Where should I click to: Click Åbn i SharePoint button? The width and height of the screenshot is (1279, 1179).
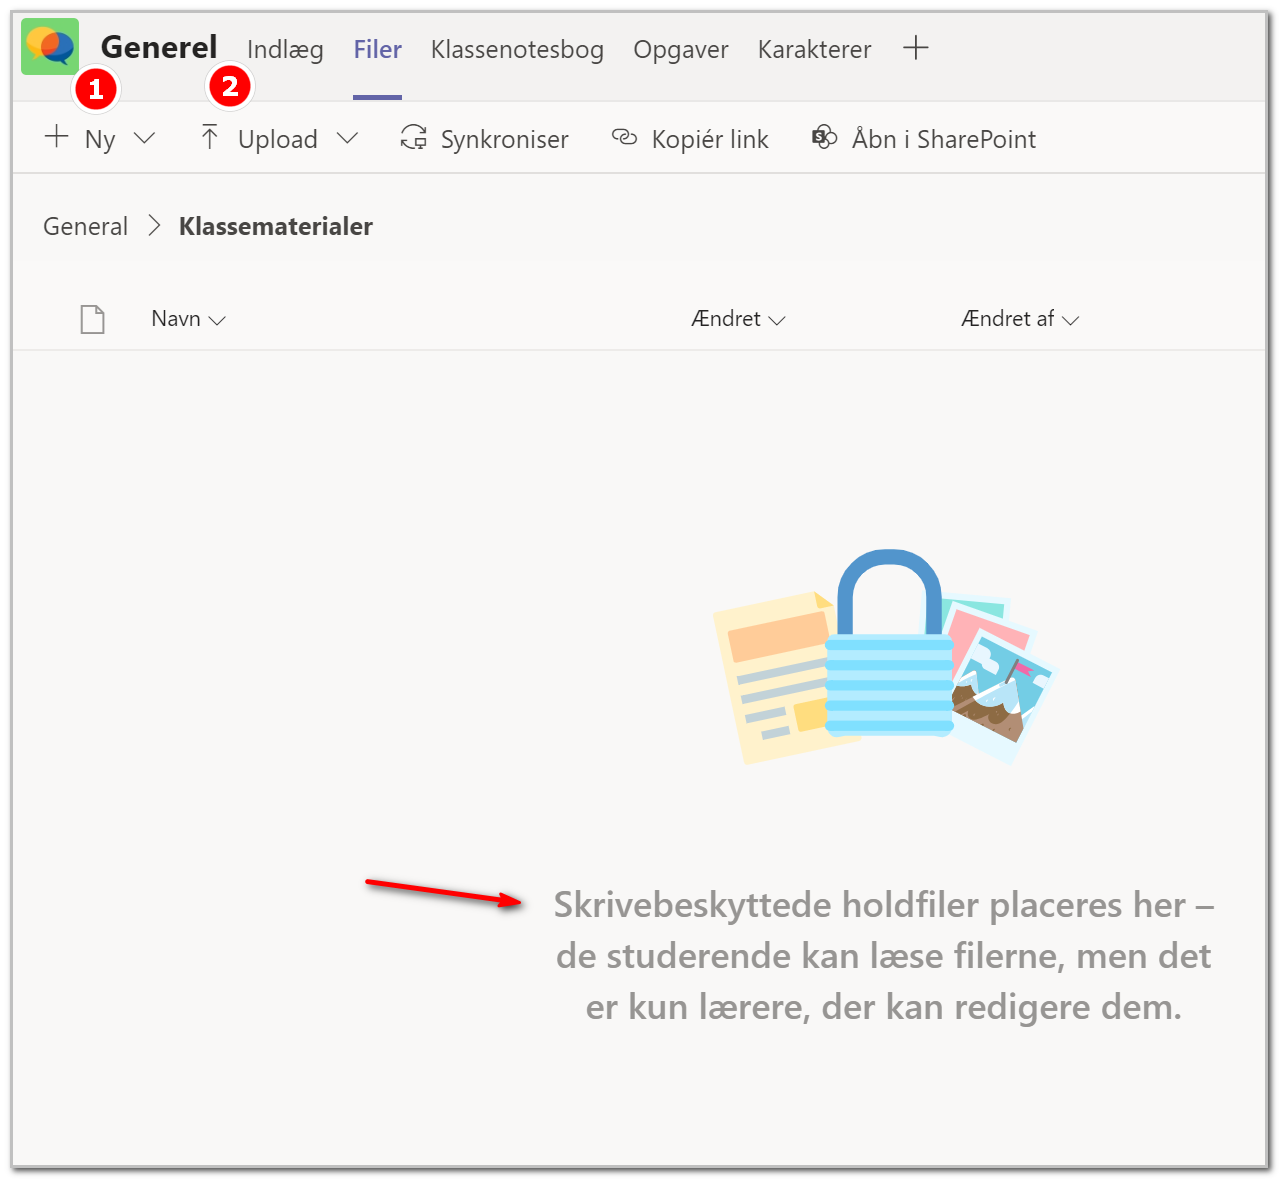click(x=923, y=138)
